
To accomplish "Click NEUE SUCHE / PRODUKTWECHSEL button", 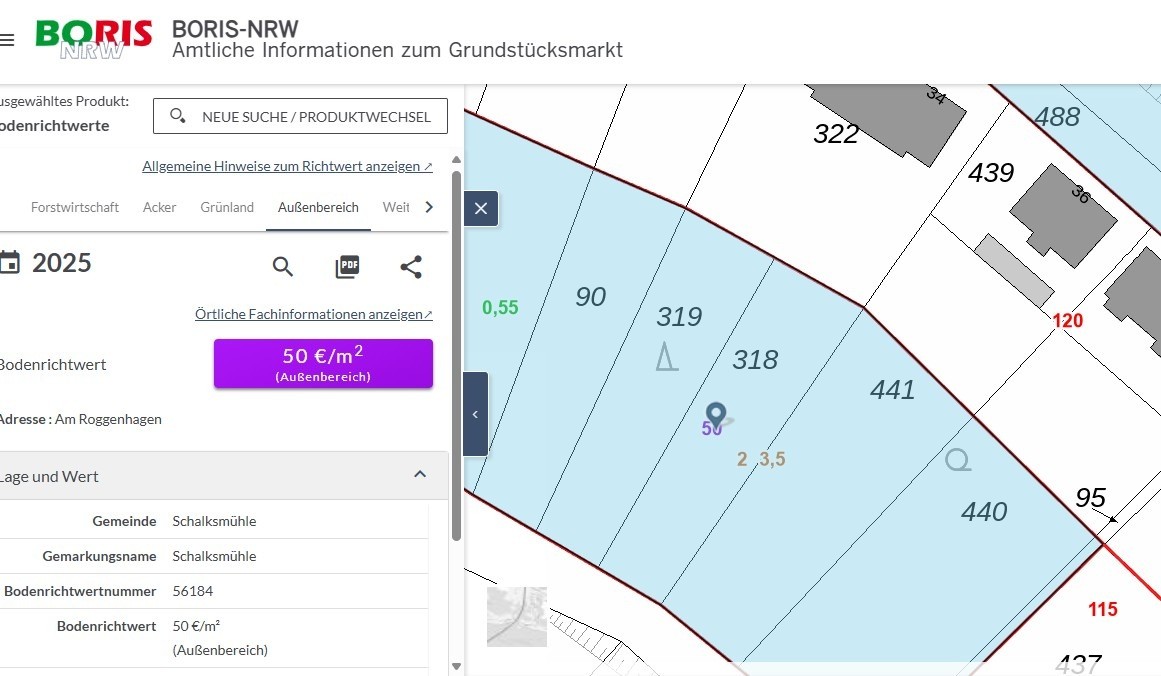I will pyautogui.click(x=301, y=116).
